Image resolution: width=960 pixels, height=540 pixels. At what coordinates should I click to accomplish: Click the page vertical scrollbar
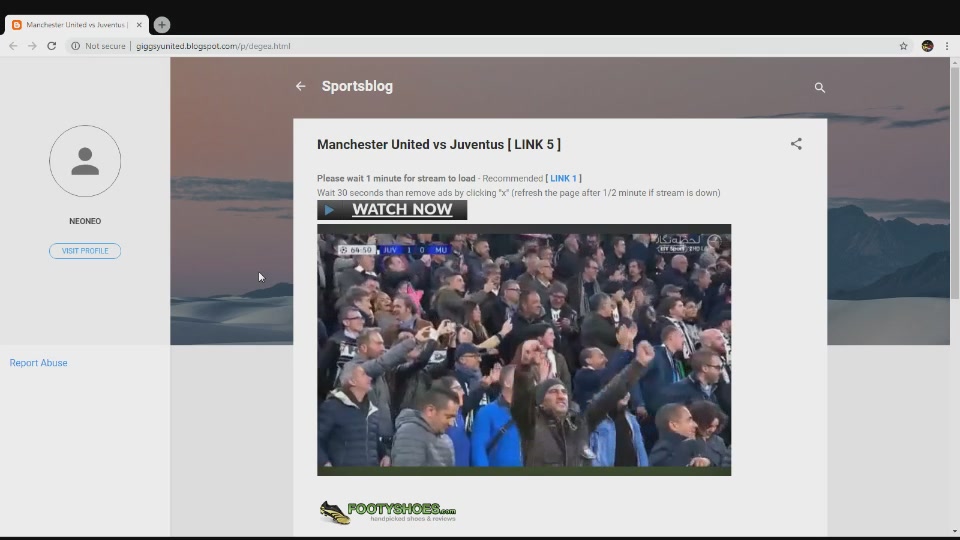click(954, 184)
